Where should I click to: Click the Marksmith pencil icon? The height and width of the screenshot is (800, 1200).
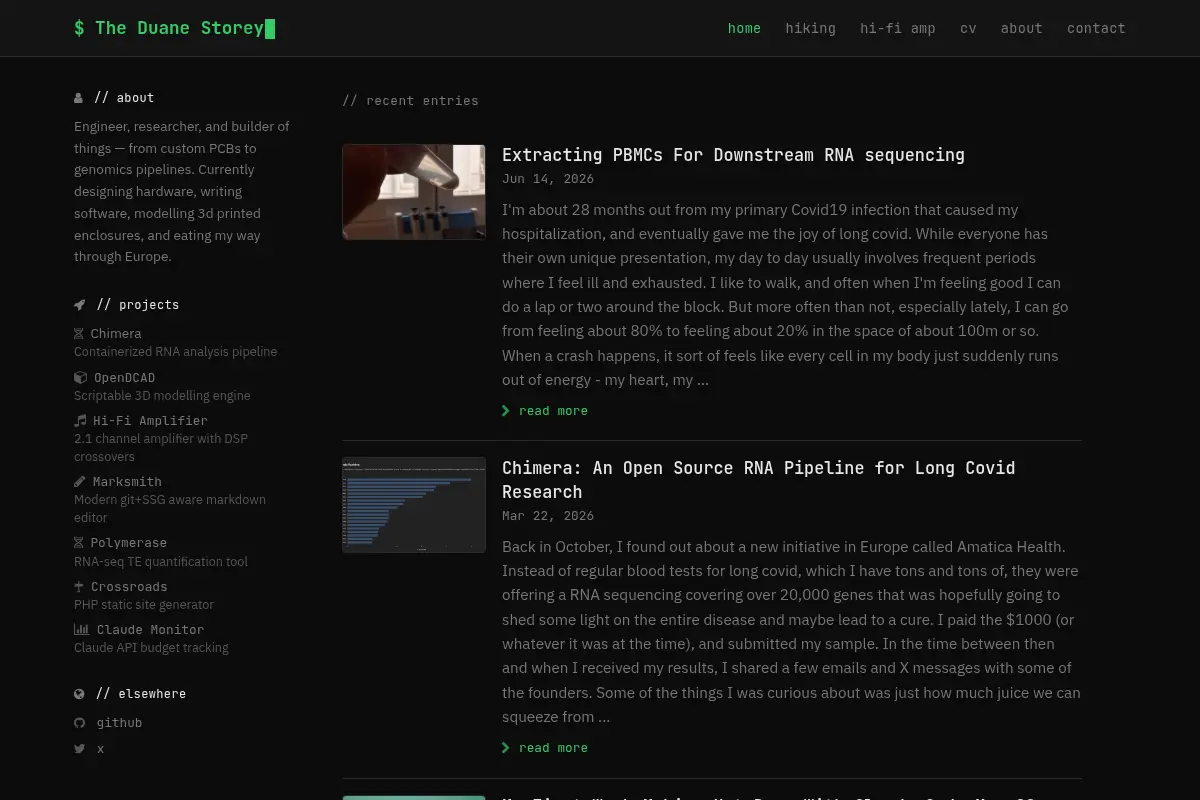(80, 482)
